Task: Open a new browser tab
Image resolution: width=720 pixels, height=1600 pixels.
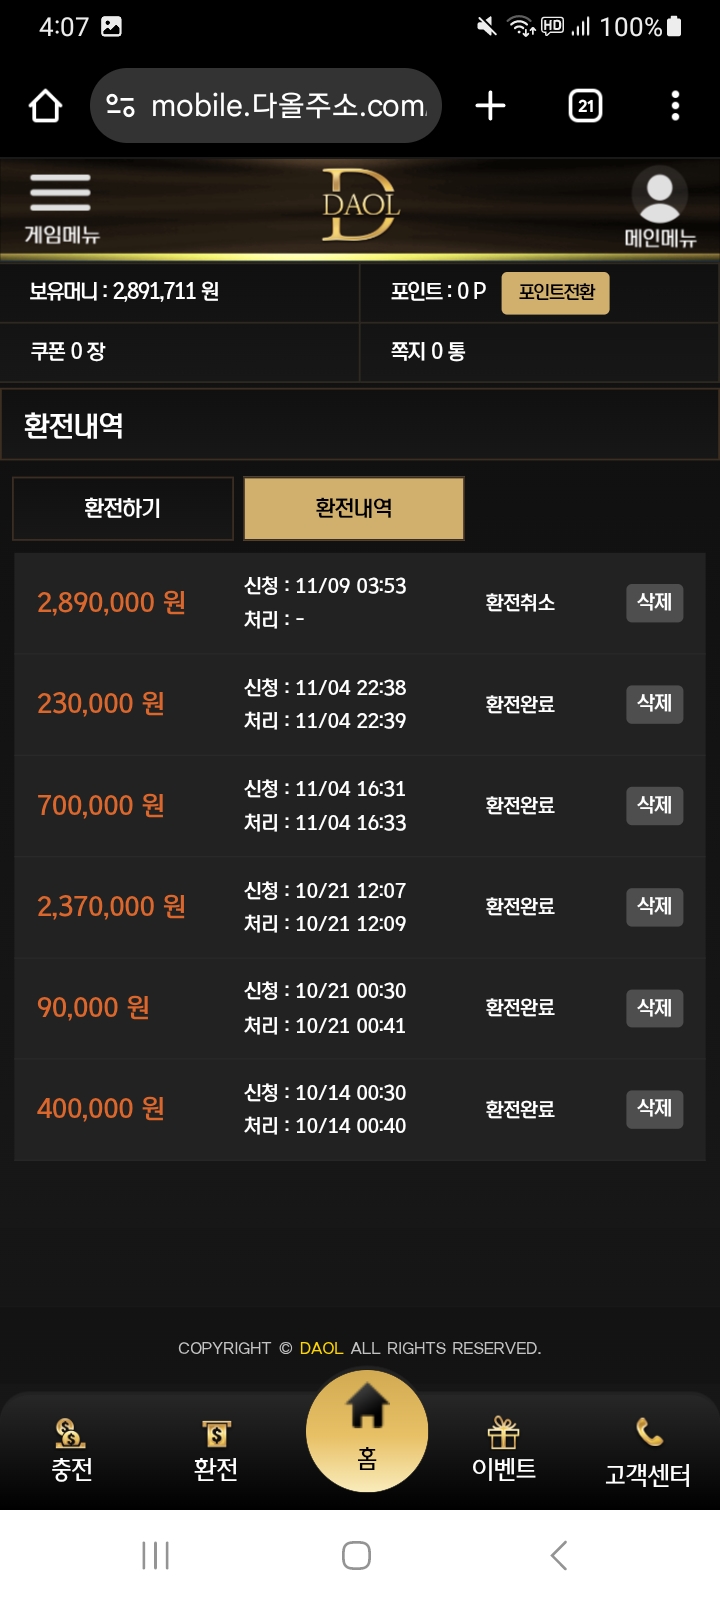Action: pyautogui.click(x=490, y=106)
